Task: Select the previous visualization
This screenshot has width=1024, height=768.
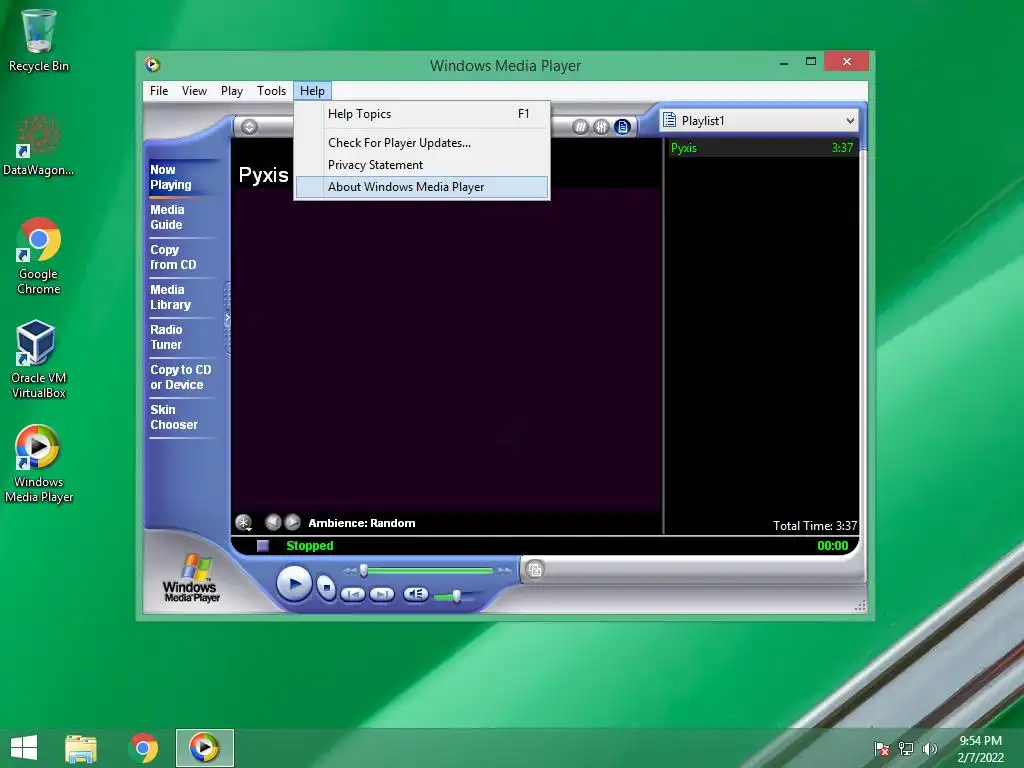Action: click(x=273, y=522)
